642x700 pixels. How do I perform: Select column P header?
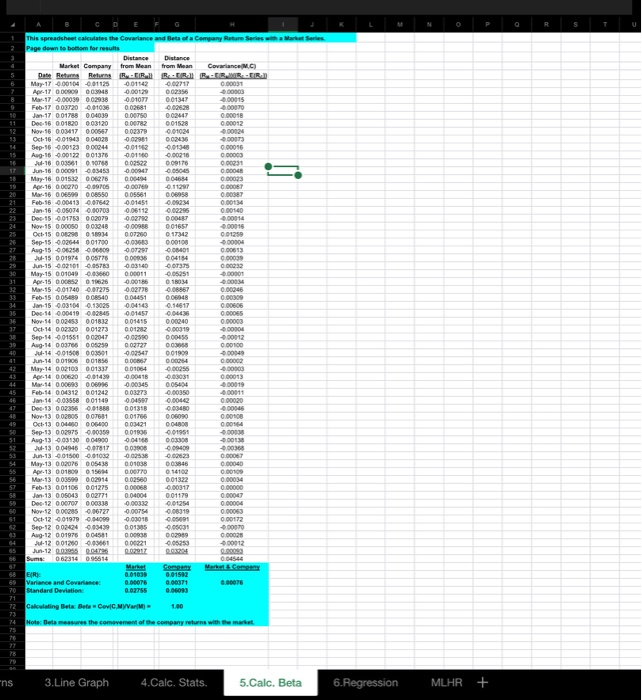click(487, 25)
